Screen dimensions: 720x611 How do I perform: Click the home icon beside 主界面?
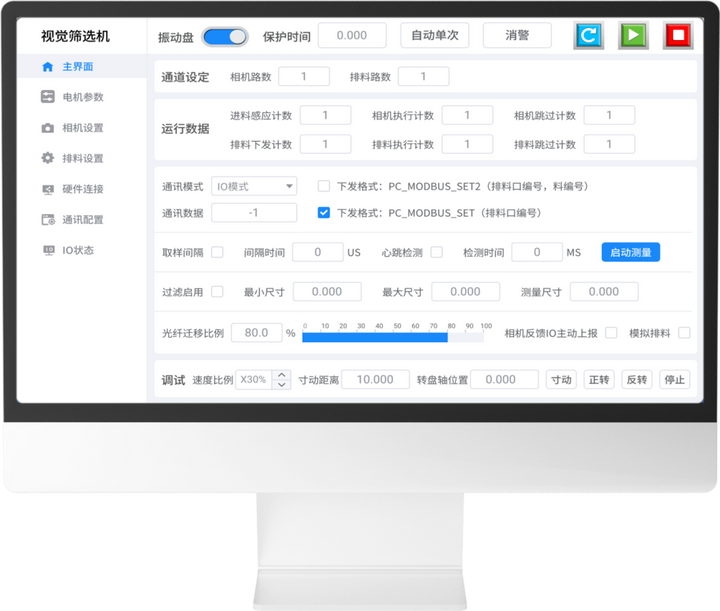point(48,67)
